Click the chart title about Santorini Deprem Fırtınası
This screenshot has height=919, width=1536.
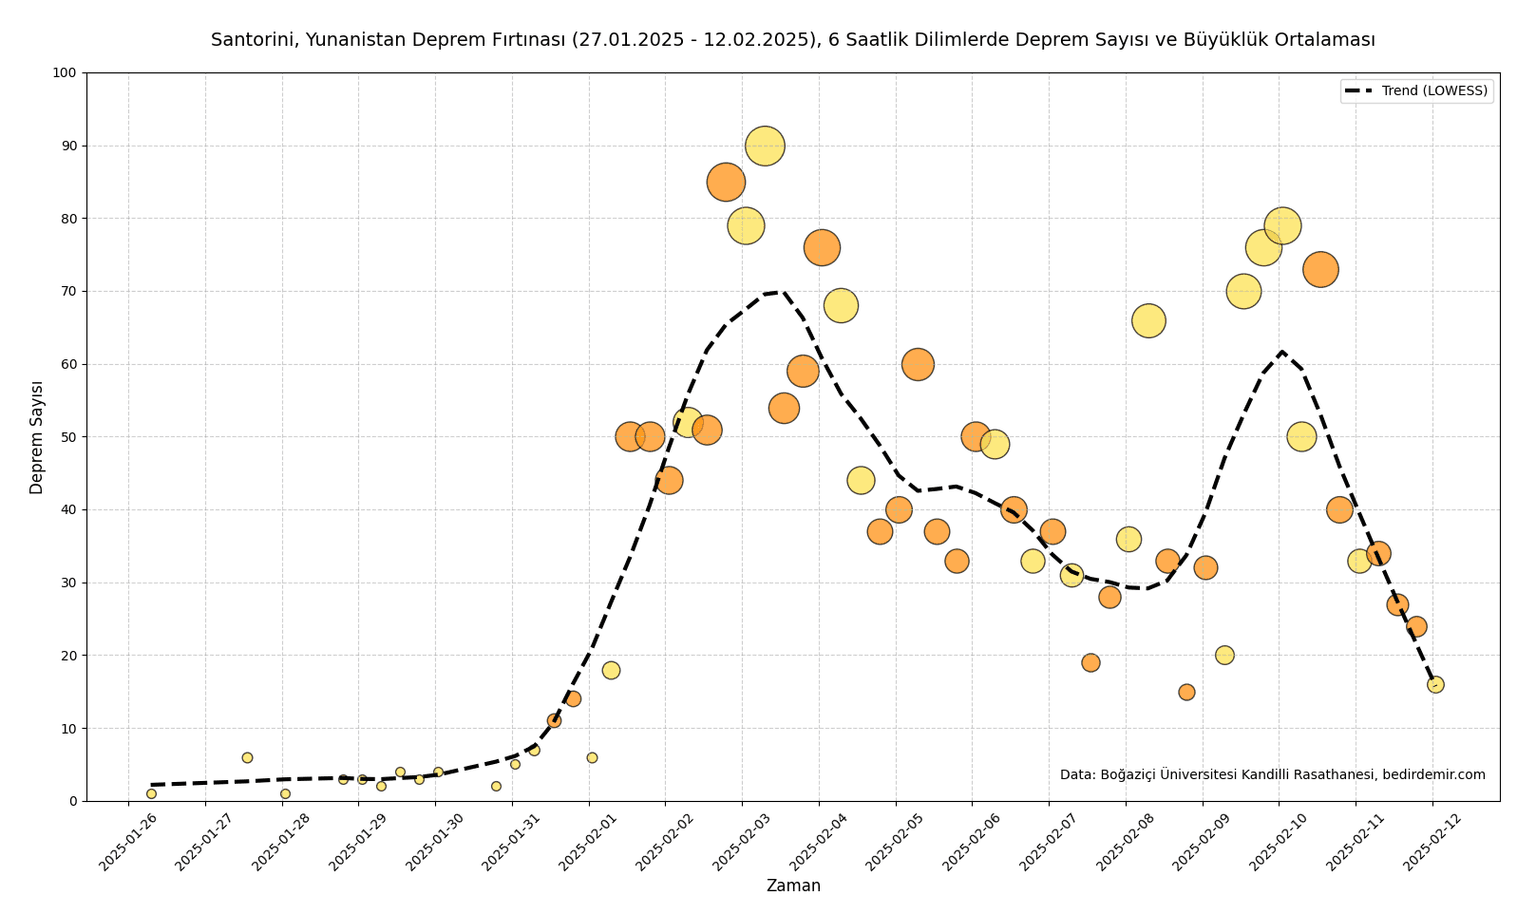click(792, 40)
